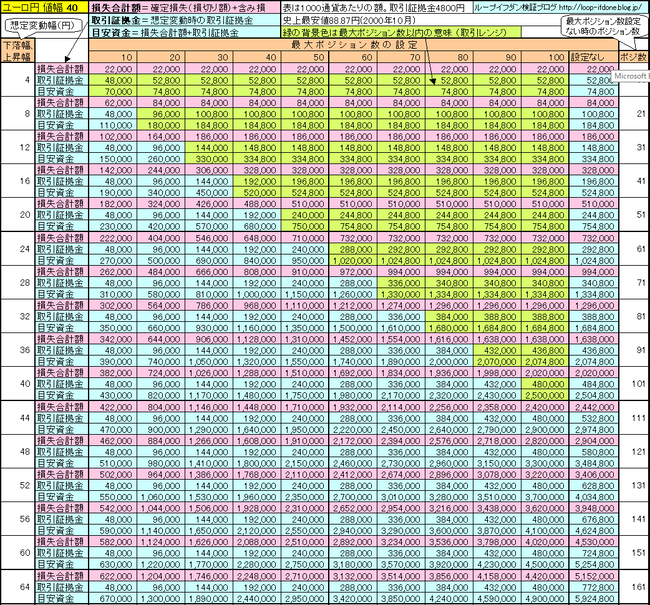This screenshot has width=650, height=605.
Task: Select cell 3,484,800 in row 48
Action: 594,463
